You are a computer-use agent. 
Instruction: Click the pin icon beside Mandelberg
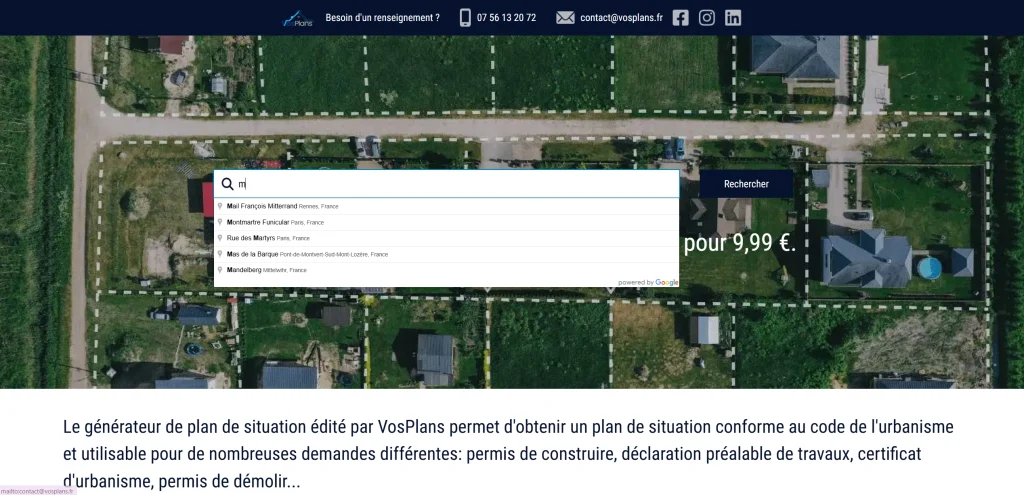click(x=220, y=270)
